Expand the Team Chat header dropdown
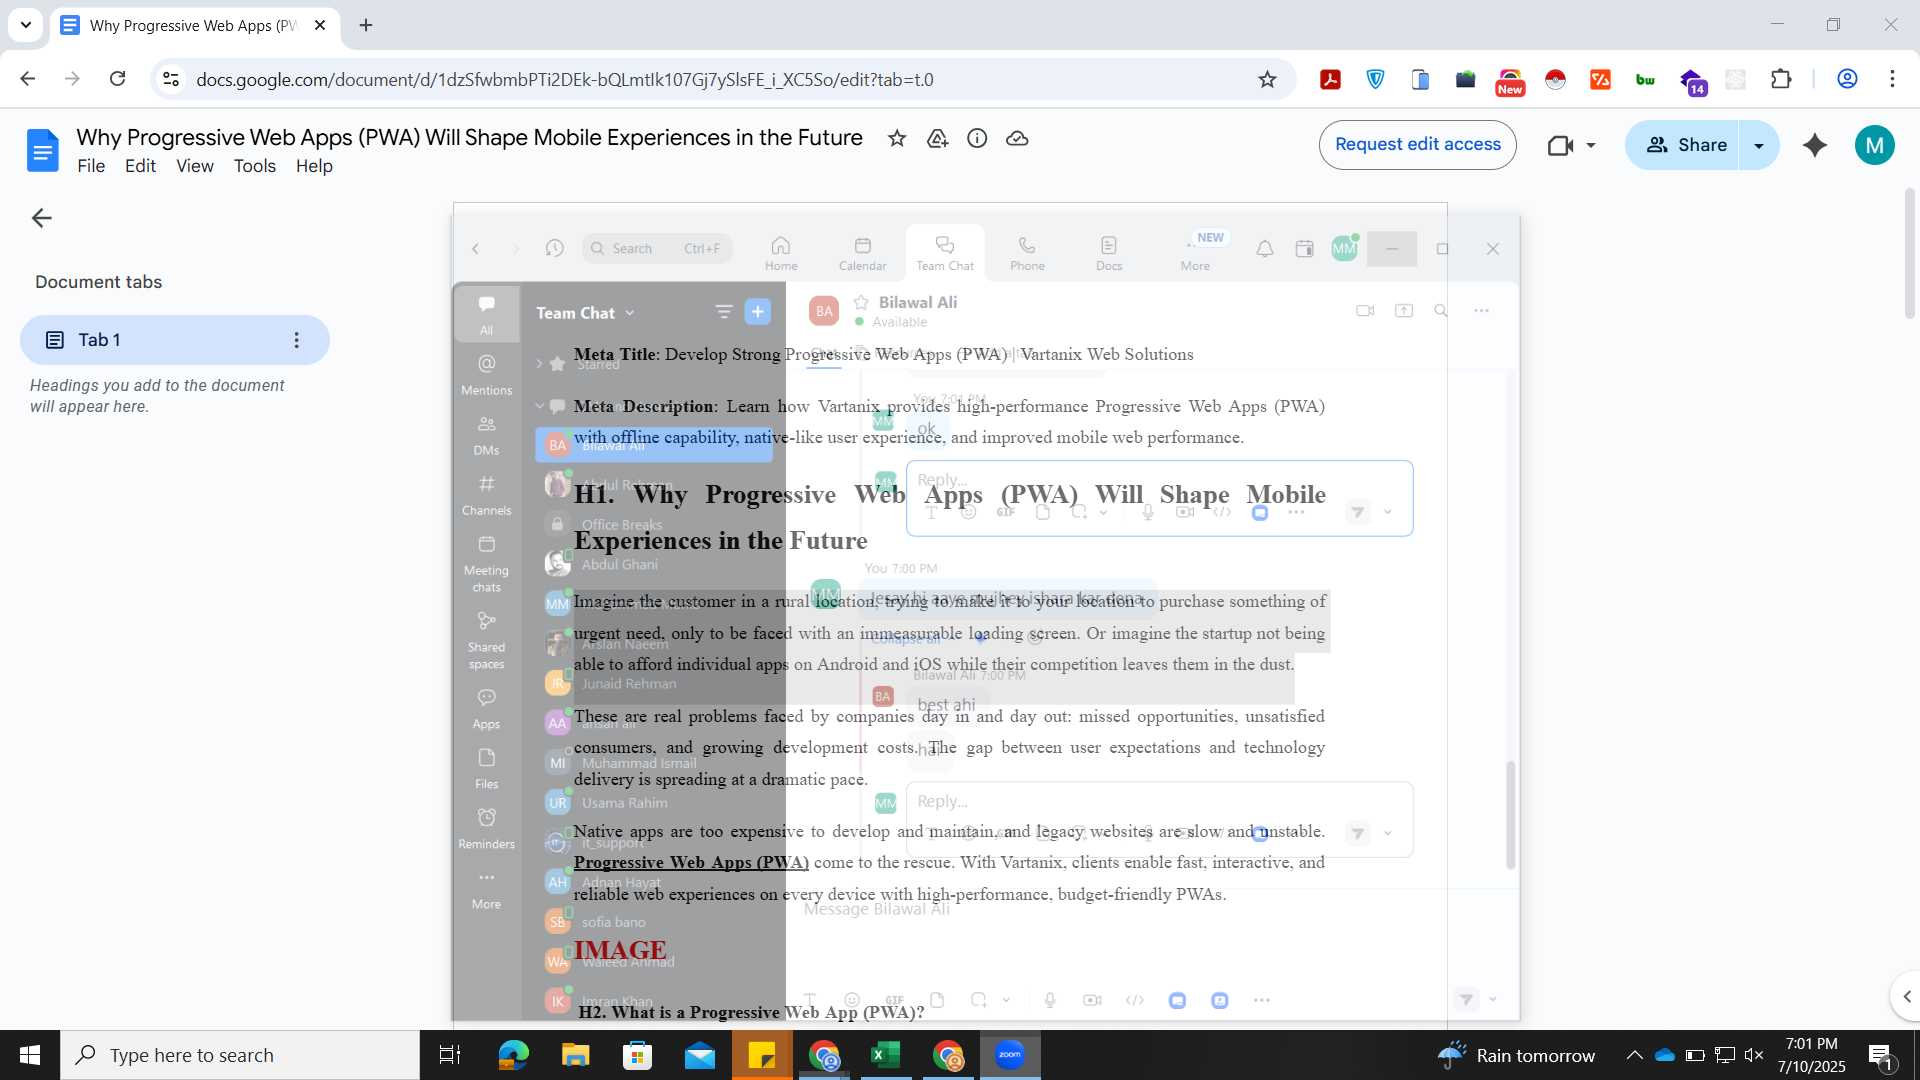Image resolution: width=1920 pixels, height=1080 pixels. pyautogui.click(x=630, y=313)
